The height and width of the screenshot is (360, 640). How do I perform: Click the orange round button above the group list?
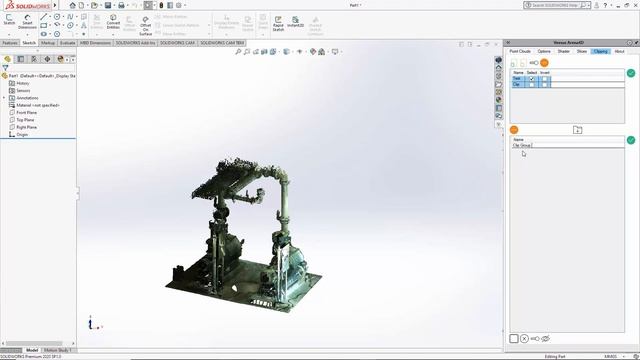514,130
